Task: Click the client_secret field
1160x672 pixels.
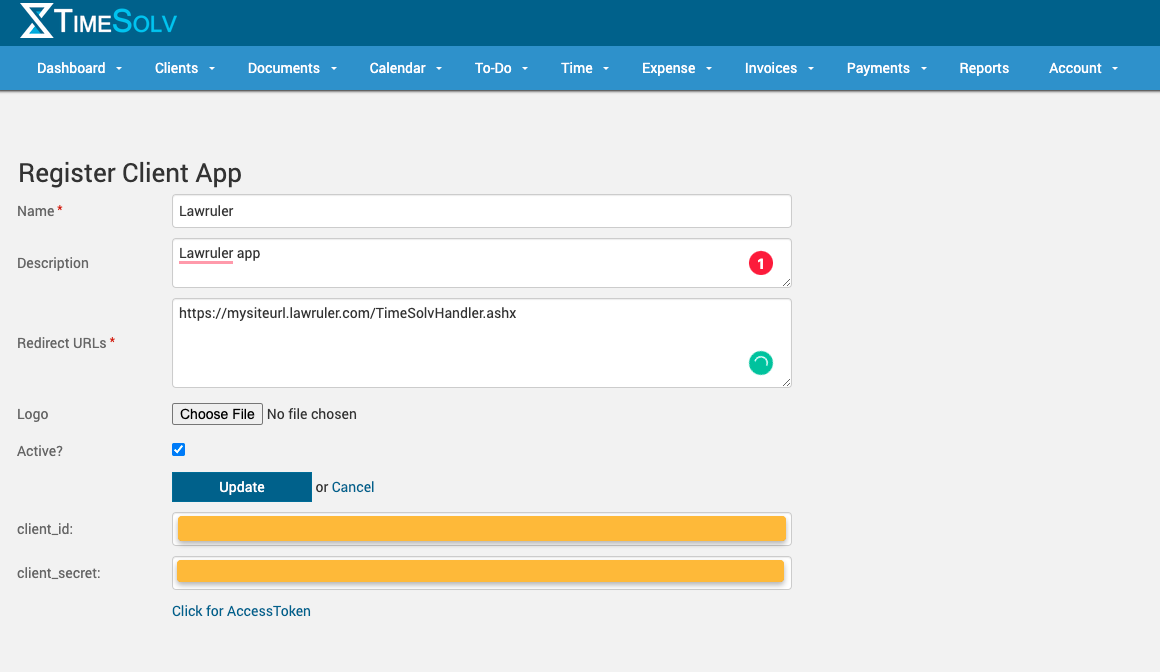Action: coord(482,573)
